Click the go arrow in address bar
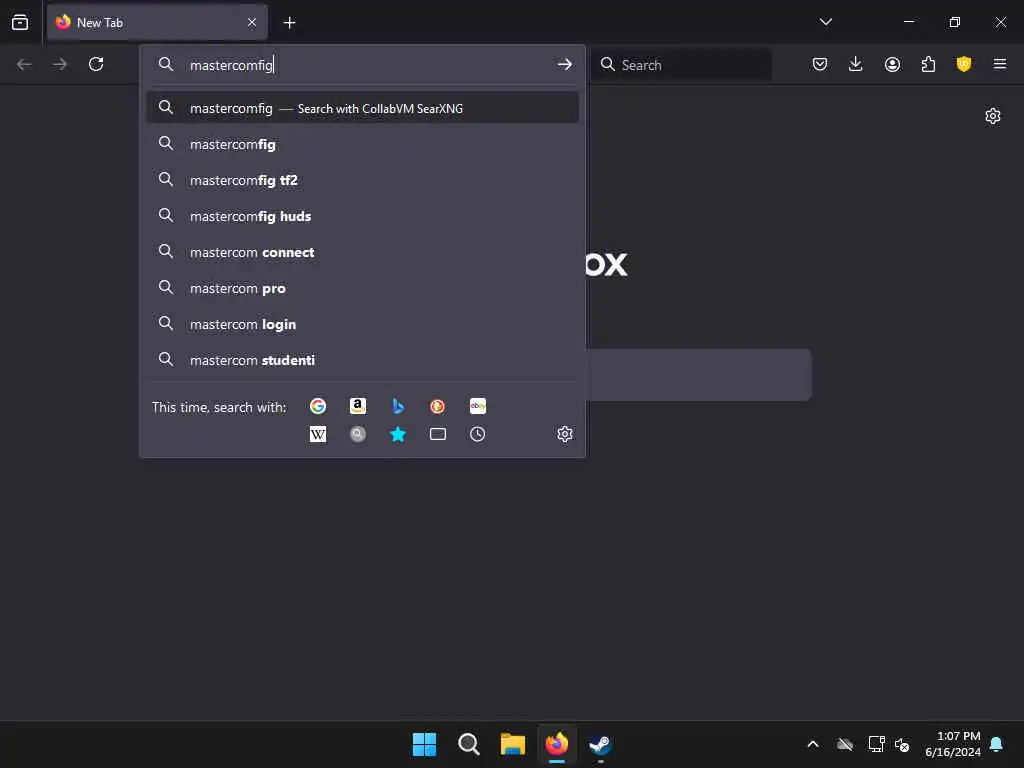The image size is (1024, 768). click(565, 65)
